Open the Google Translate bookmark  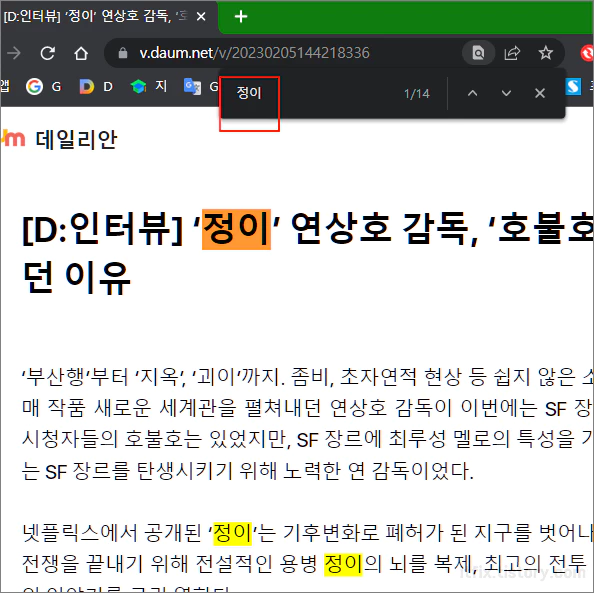click(x=201, y=86)
